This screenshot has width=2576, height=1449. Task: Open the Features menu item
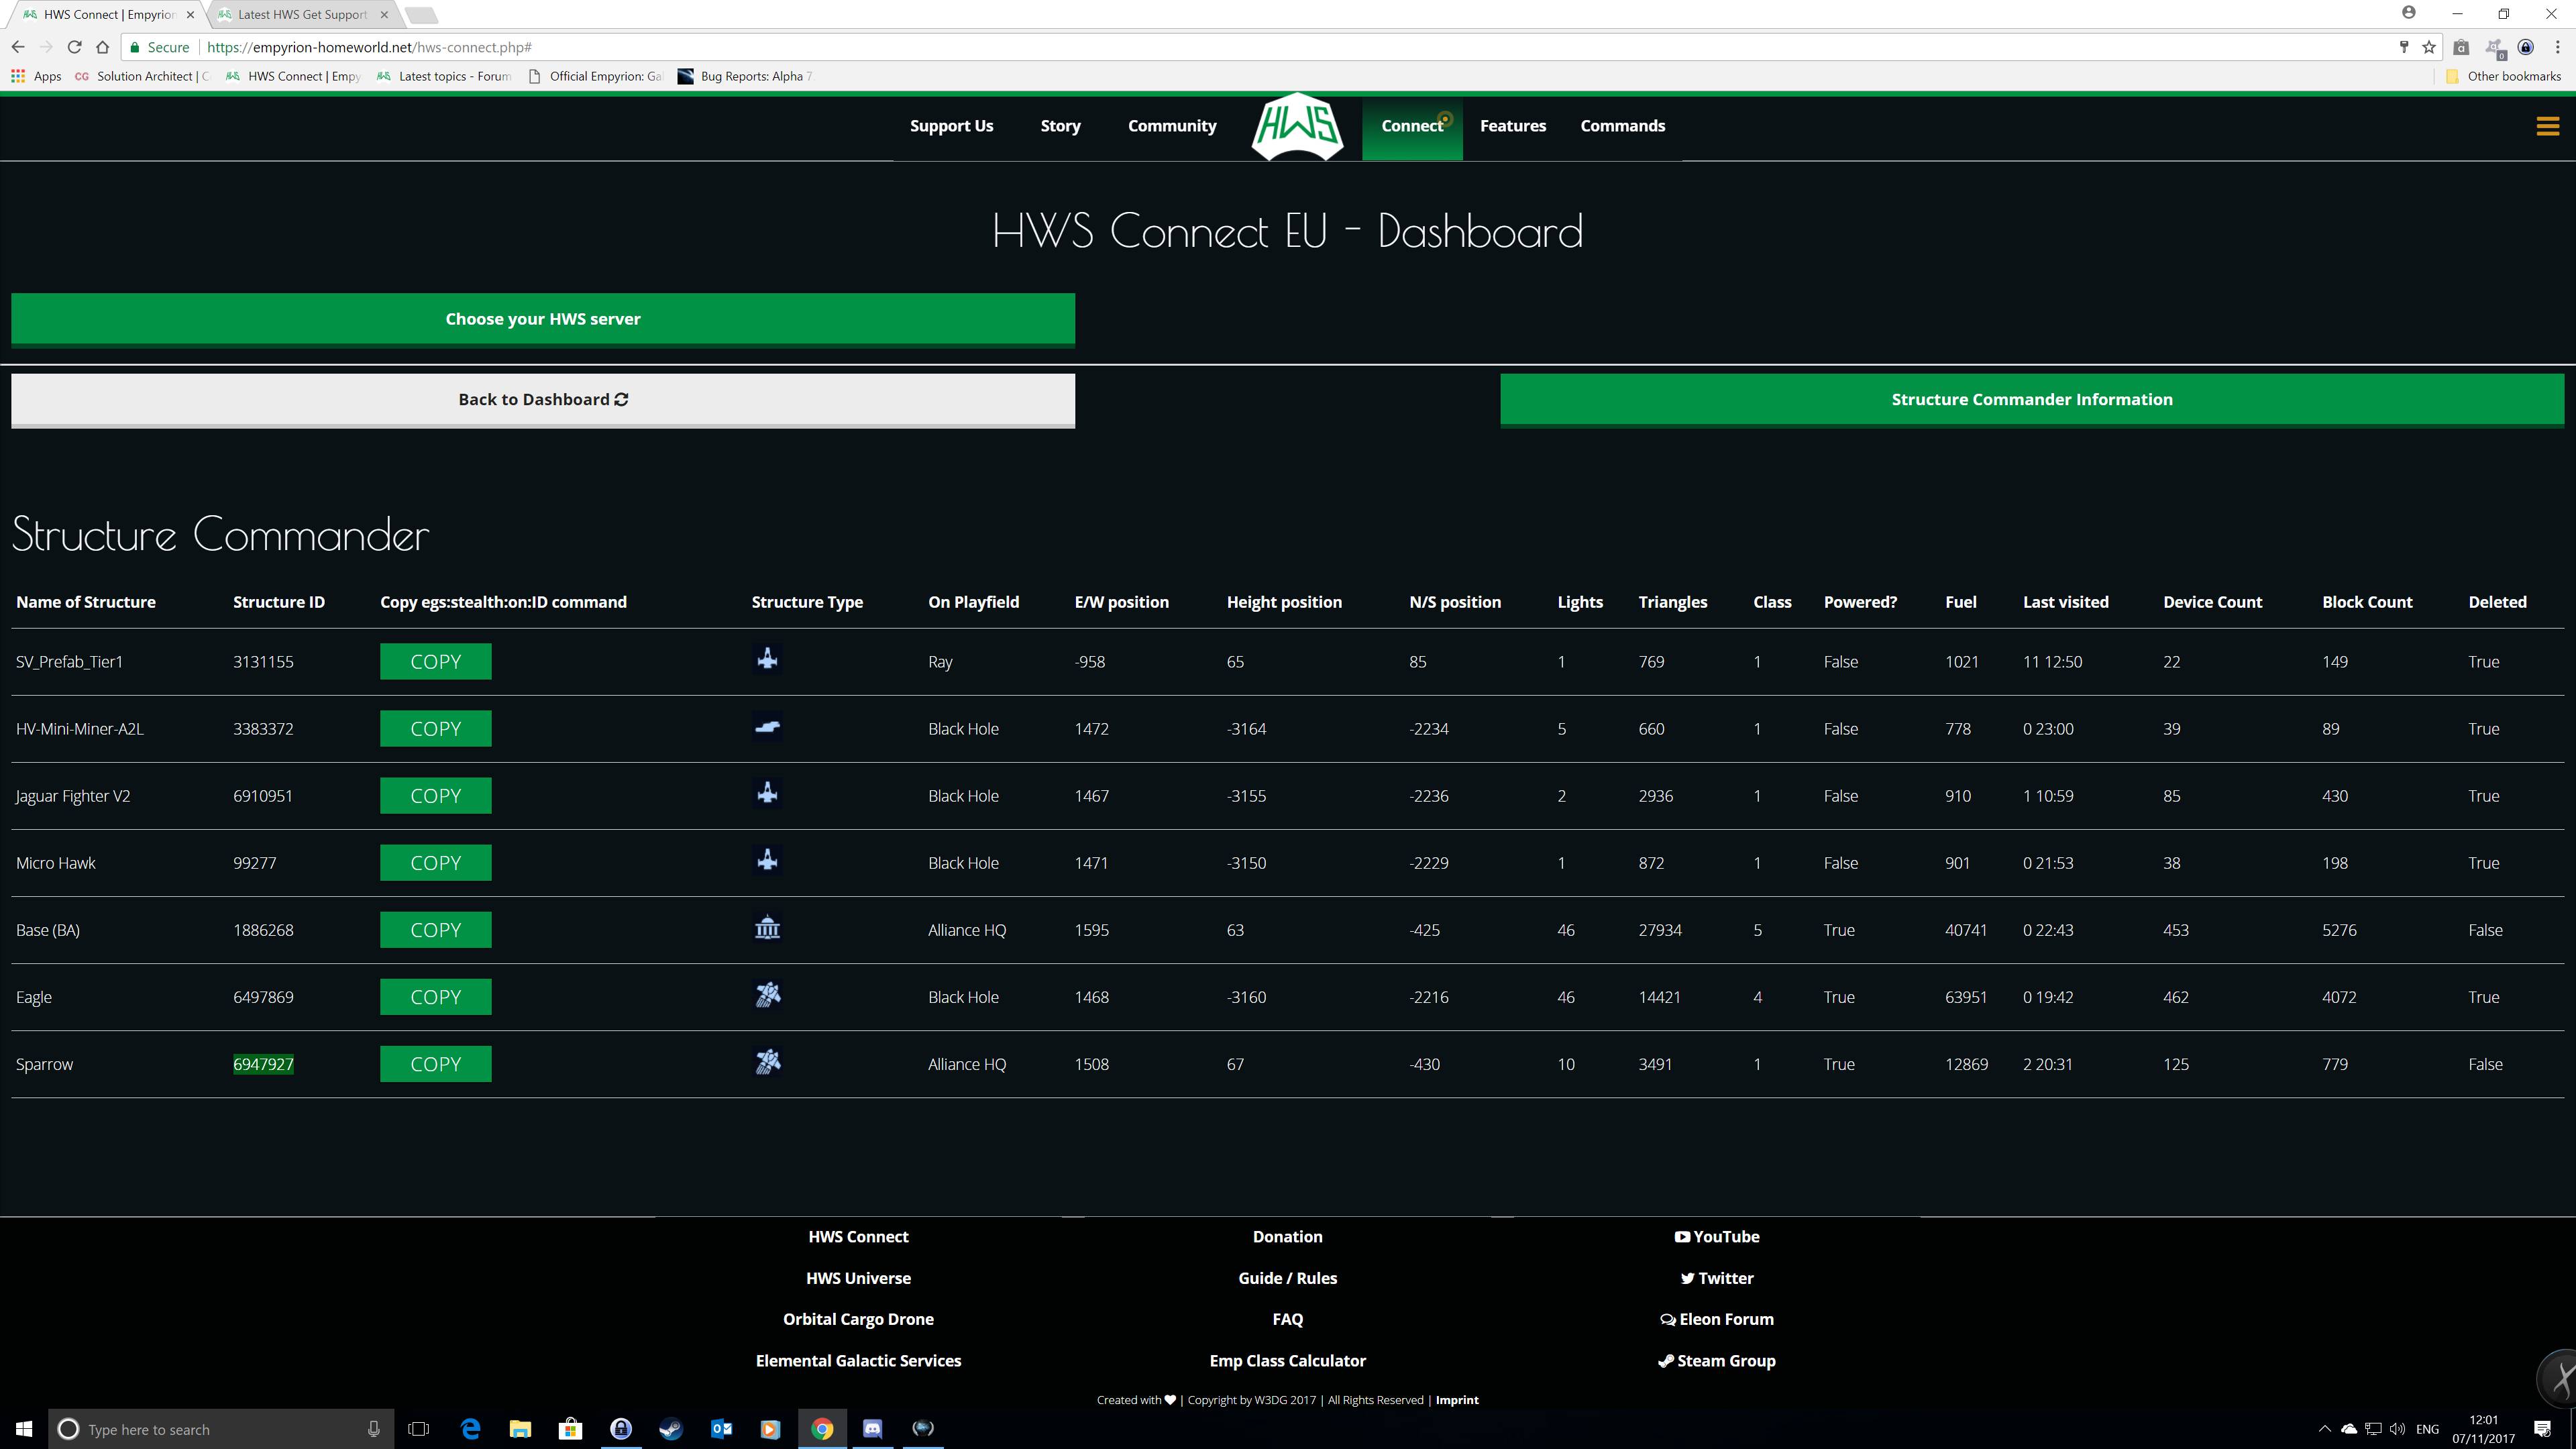(1512, 126)
